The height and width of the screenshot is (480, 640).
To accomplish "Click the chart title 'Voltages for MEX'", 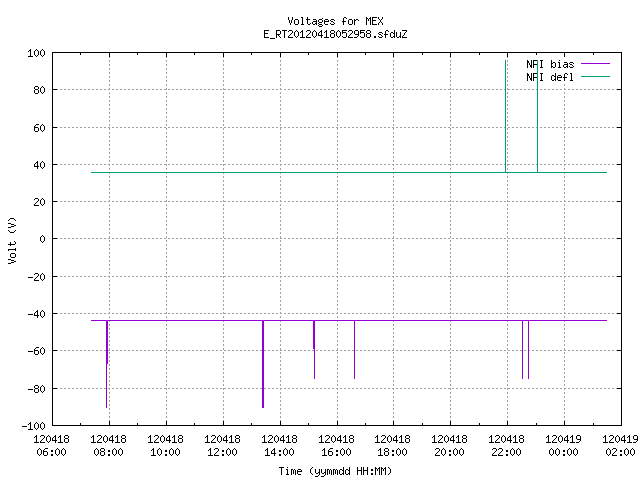I will pyautogui.click(x=335, y=21).
